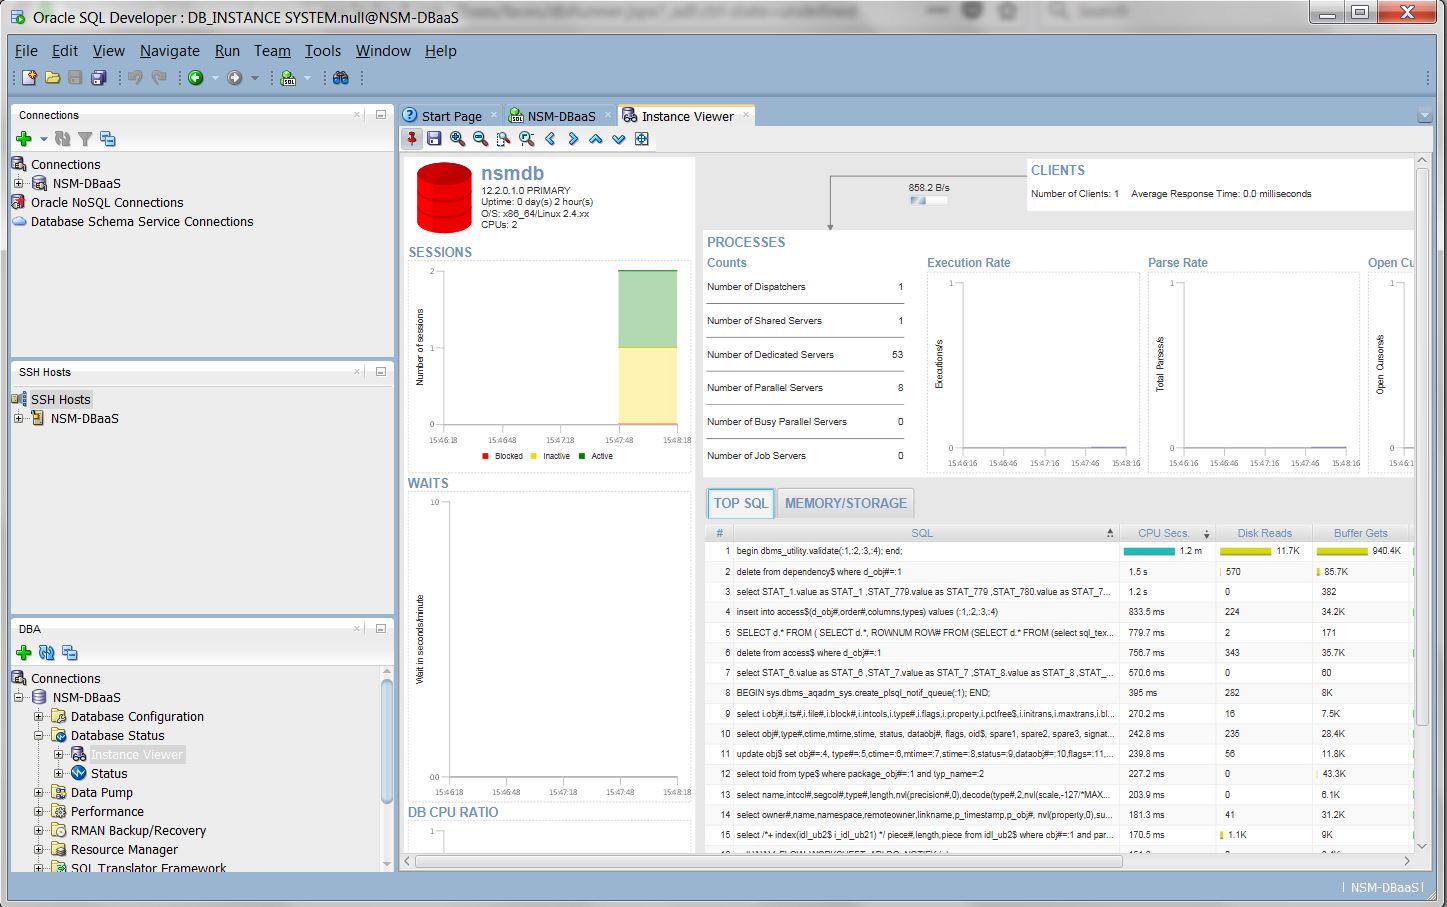
Task: Click the 858.2 B/s network progress bar
Action: coord(928,199)
